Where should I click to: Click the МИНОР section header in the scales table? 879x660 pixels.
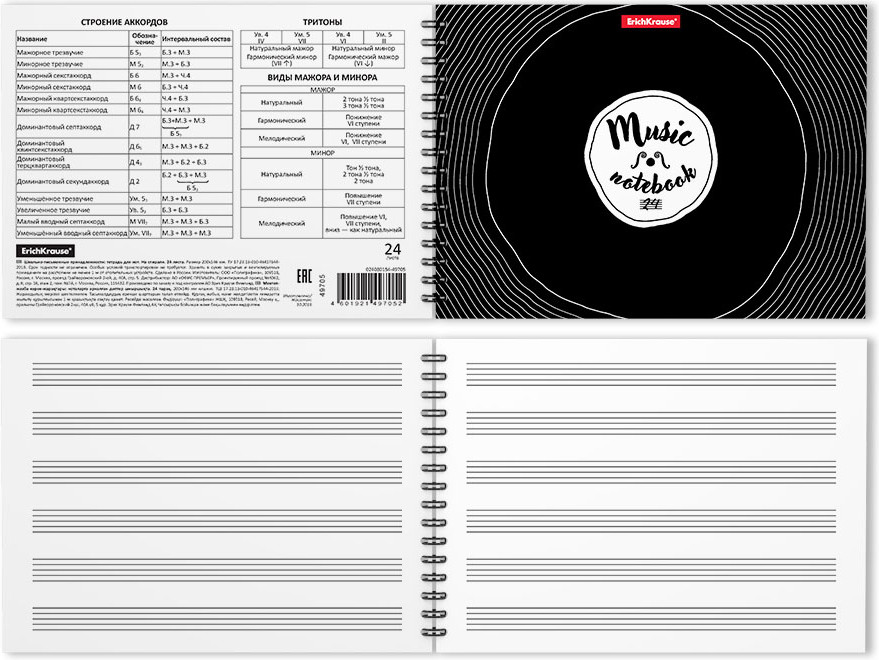coord(322,153)
